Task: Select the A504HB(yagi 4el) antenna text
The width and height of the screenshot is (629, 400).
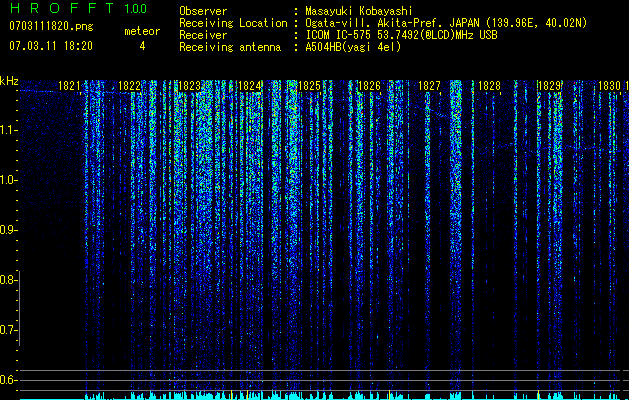Action: 353,47
